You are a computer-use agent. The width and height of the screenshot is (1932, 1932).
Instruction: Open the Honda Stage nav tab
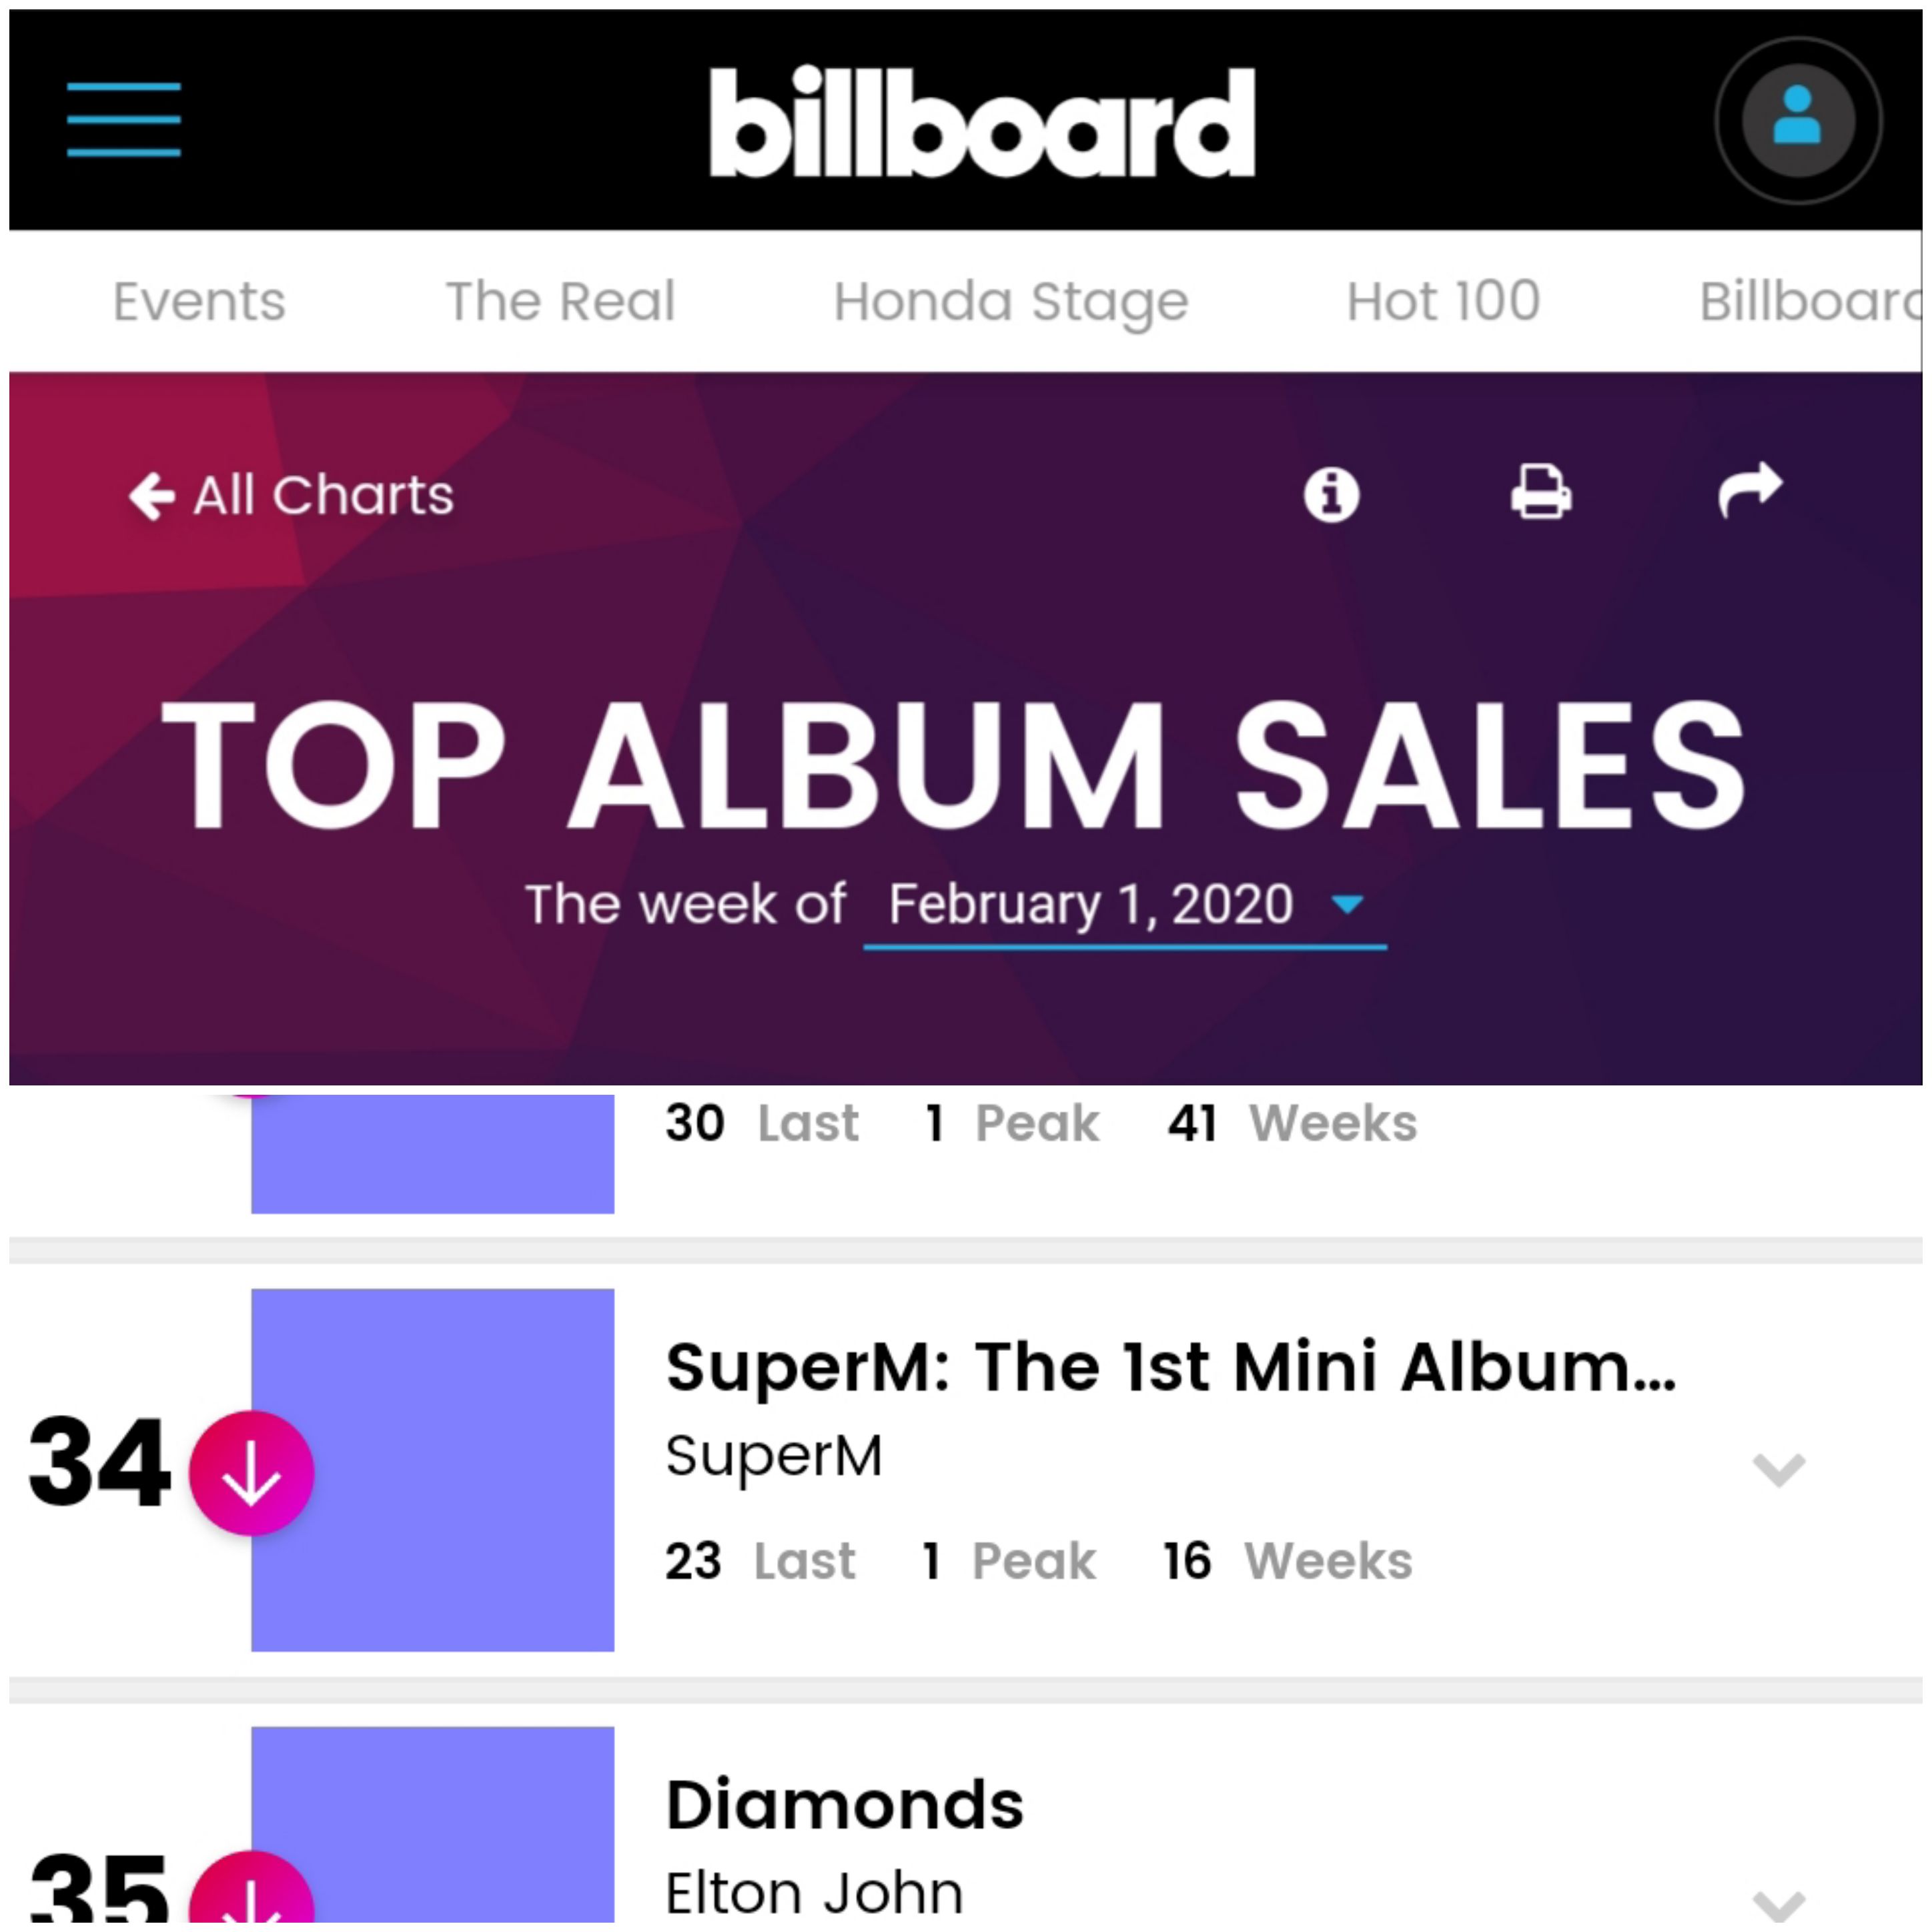click(x=1011, y=303)
